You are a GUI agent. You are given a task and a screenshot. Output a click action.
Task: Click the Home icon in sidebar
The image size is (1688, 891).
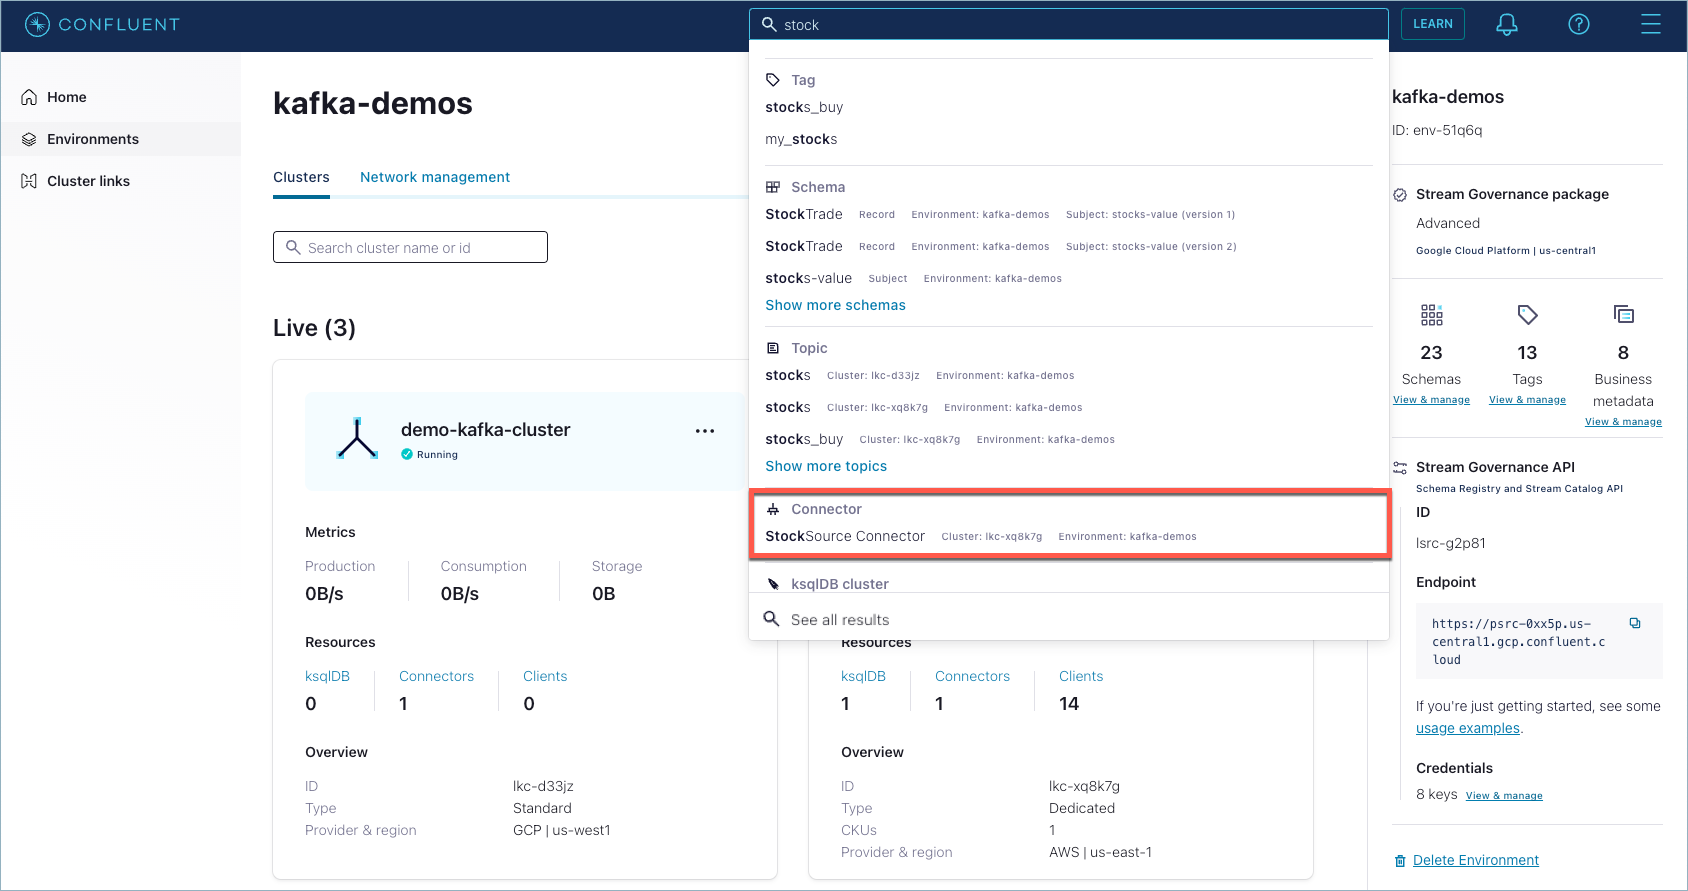[x=29, y=97]
